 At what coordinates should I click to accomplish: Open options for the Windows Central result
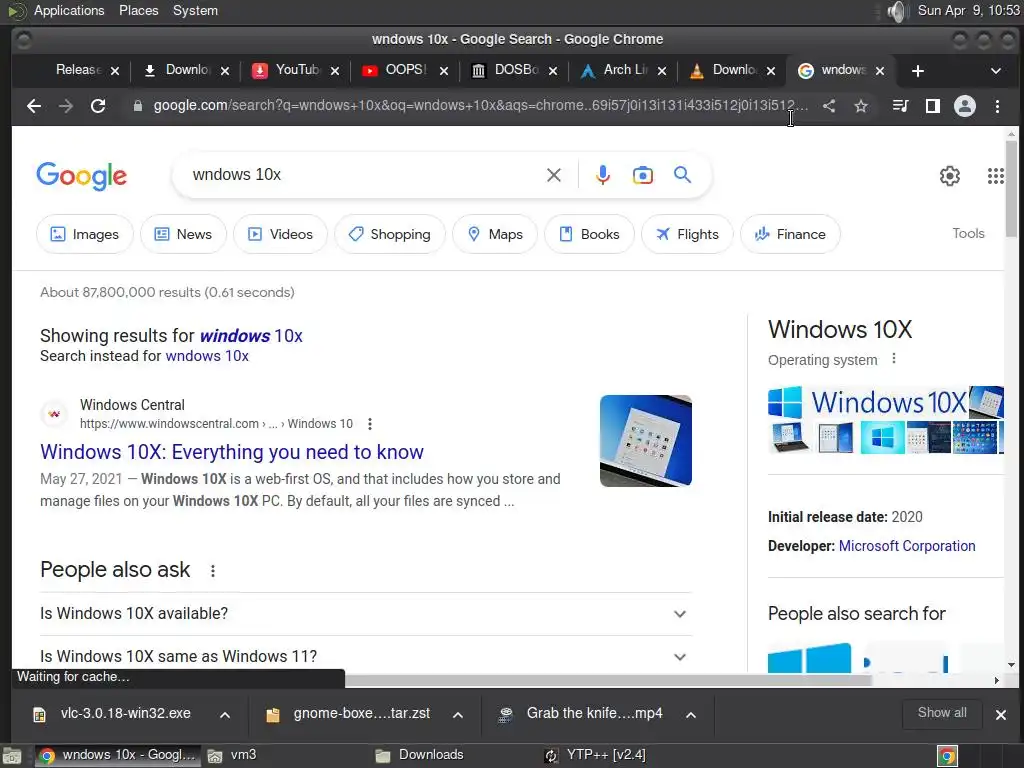point(370,424)
